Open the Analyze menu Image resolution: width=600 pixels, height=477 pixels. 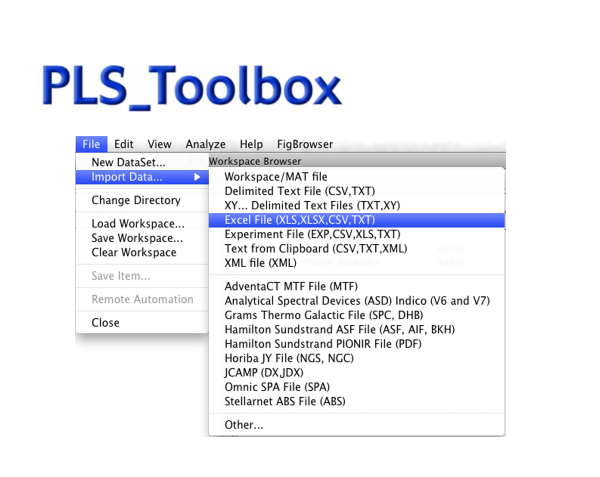(205, 144)
